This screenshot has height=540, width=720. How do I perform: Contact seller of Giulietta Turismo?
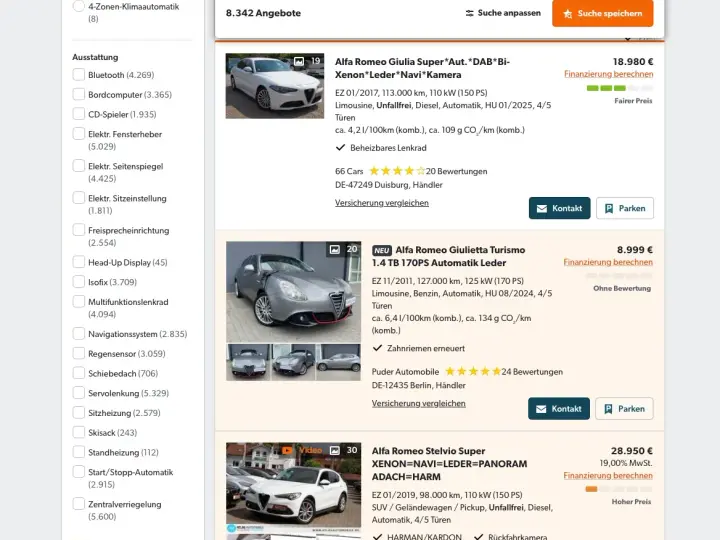(559, 409)
